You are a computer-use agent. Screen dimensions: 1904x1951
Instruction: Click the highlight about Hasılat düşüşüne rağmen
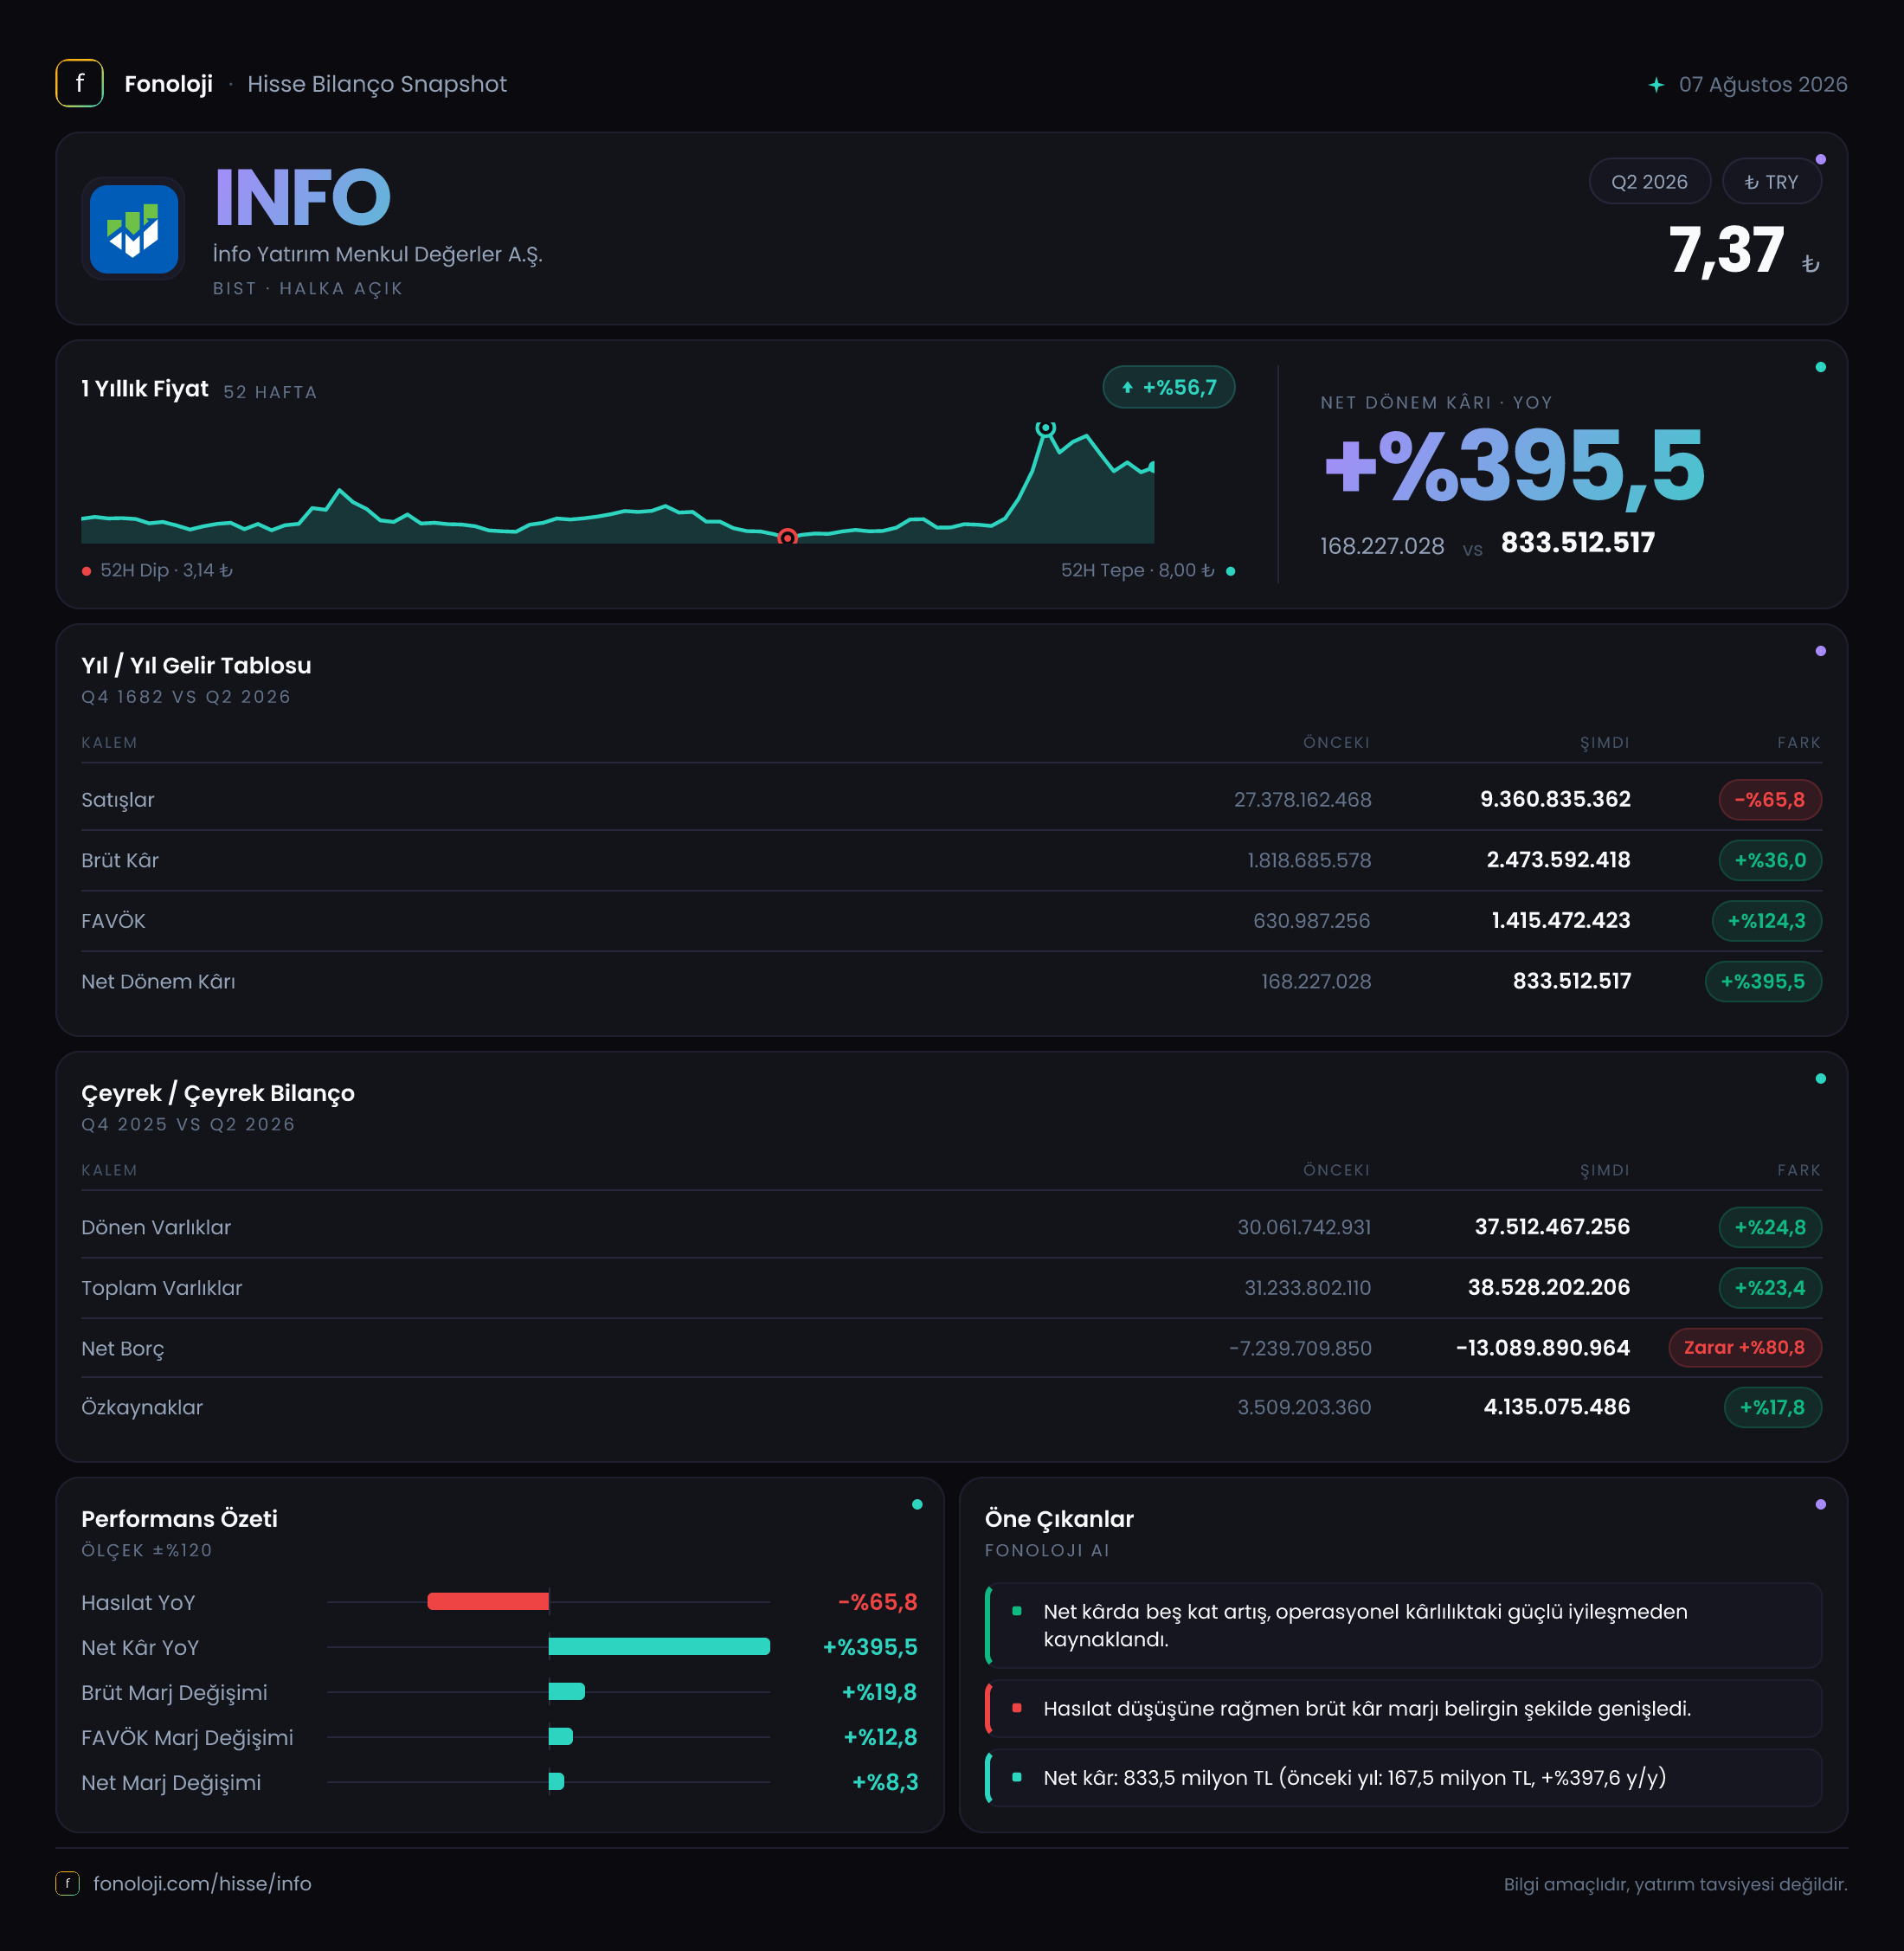(1403, 1709)
